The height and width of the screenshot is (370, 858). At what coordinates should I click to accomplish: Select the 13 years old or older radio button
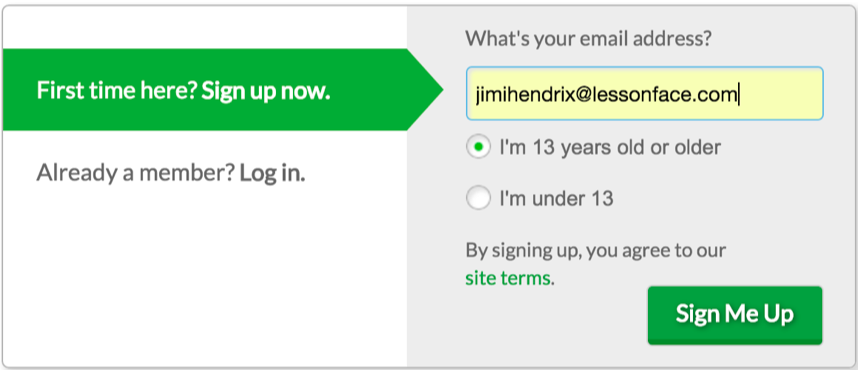coord(478,147)
